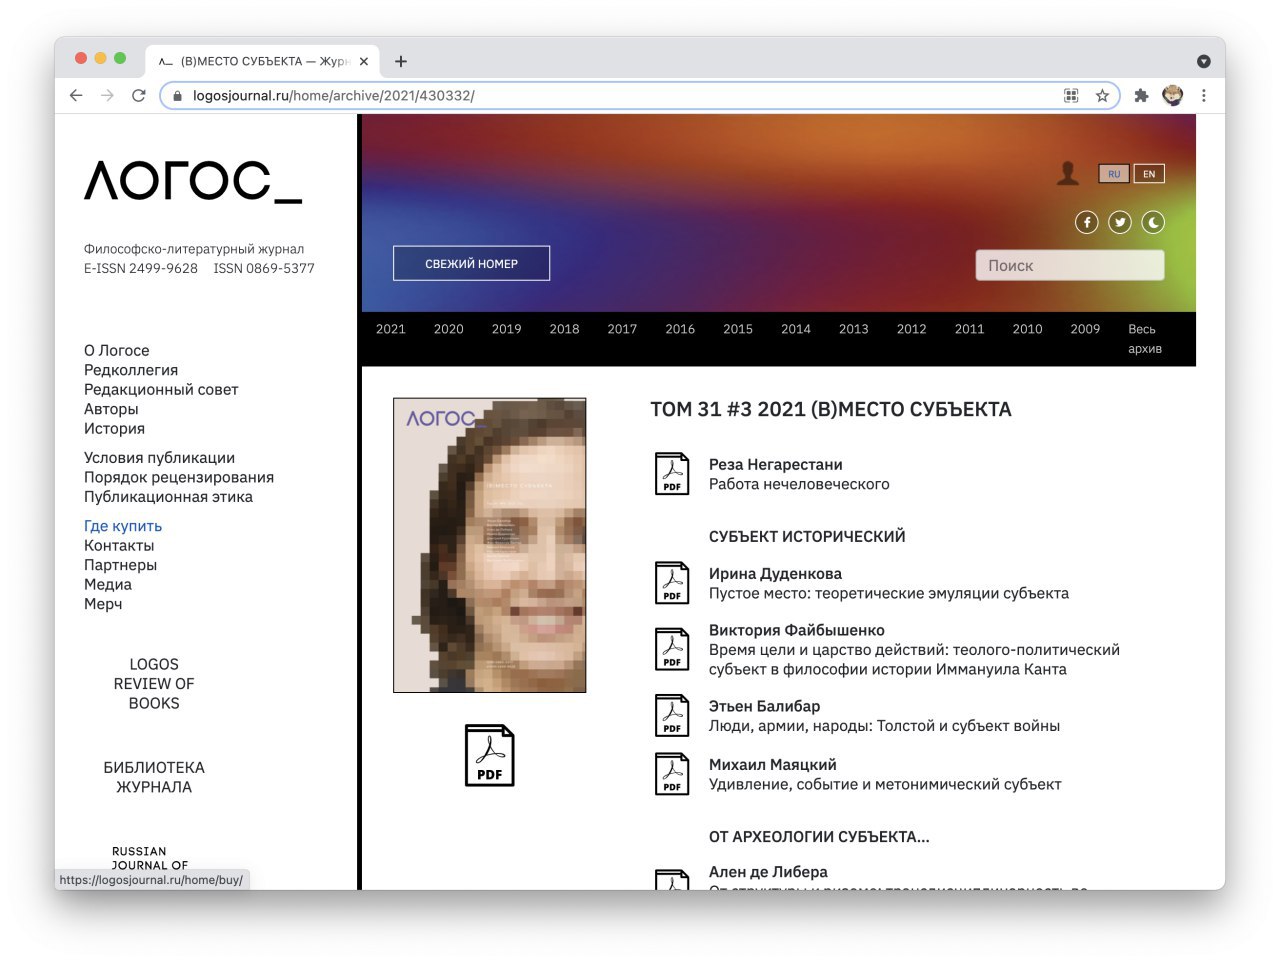Download PDF for Ирина Дуденкова article

(672, 582)
